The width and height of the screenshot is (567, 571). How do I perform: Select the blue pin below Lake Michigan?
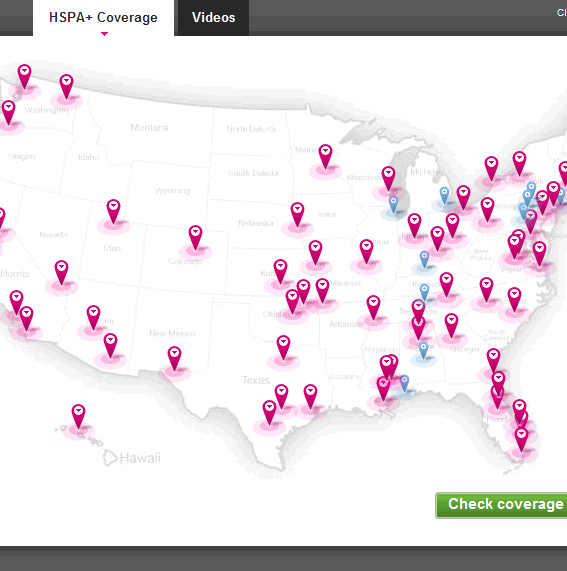(x=393, y=204)
